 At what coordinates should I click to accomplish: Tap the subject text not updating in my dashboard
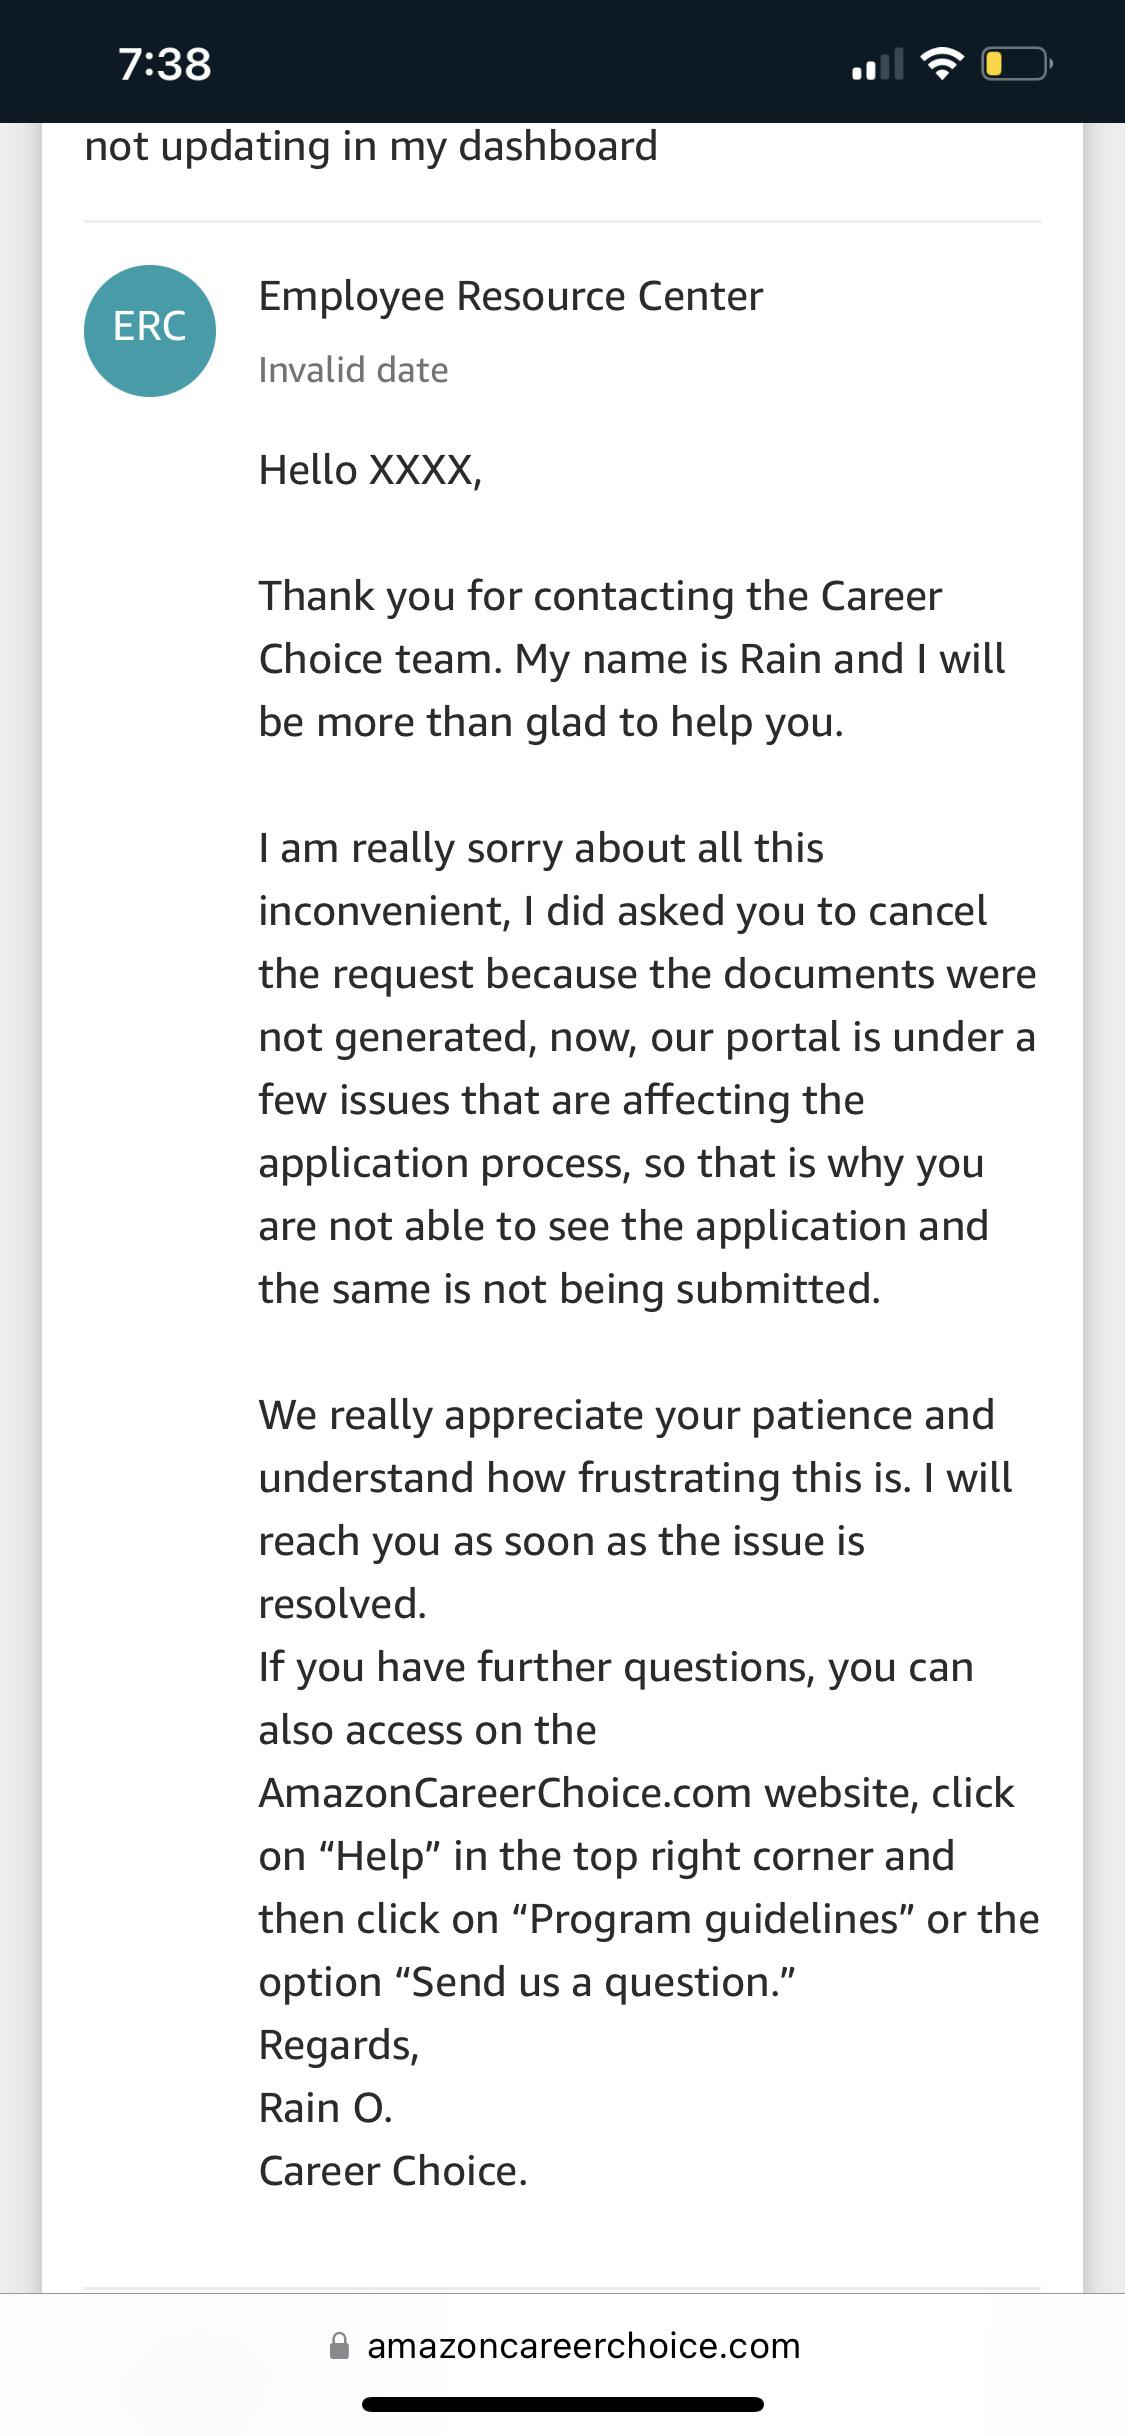pyautogui.click(x=370, y=146)
